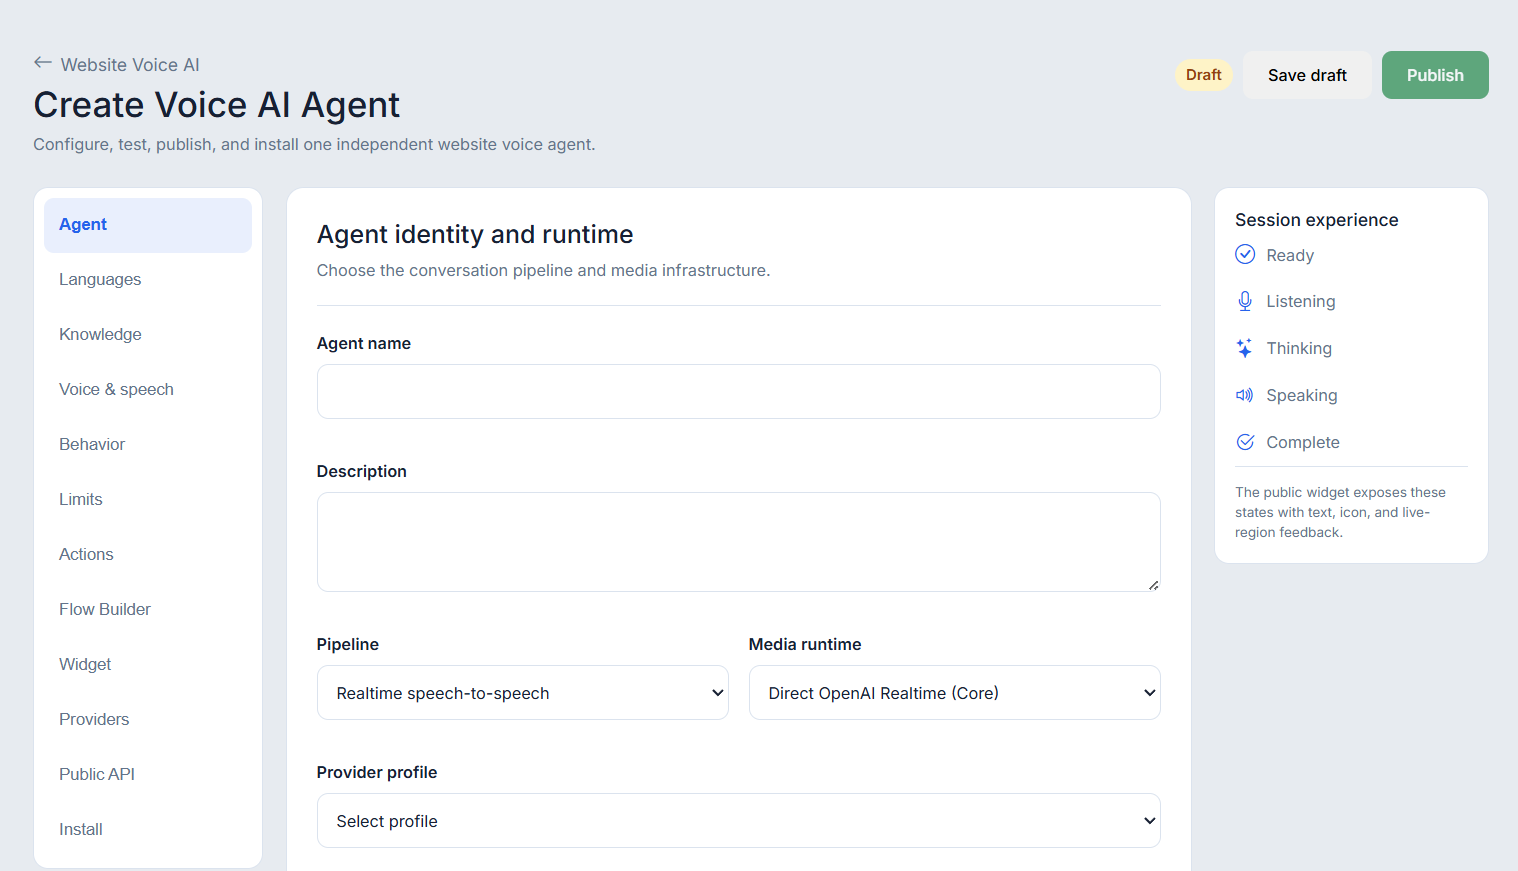Expand the Provider profile dropdown
The image size is (1518, 871).
[x=739, y=821]
